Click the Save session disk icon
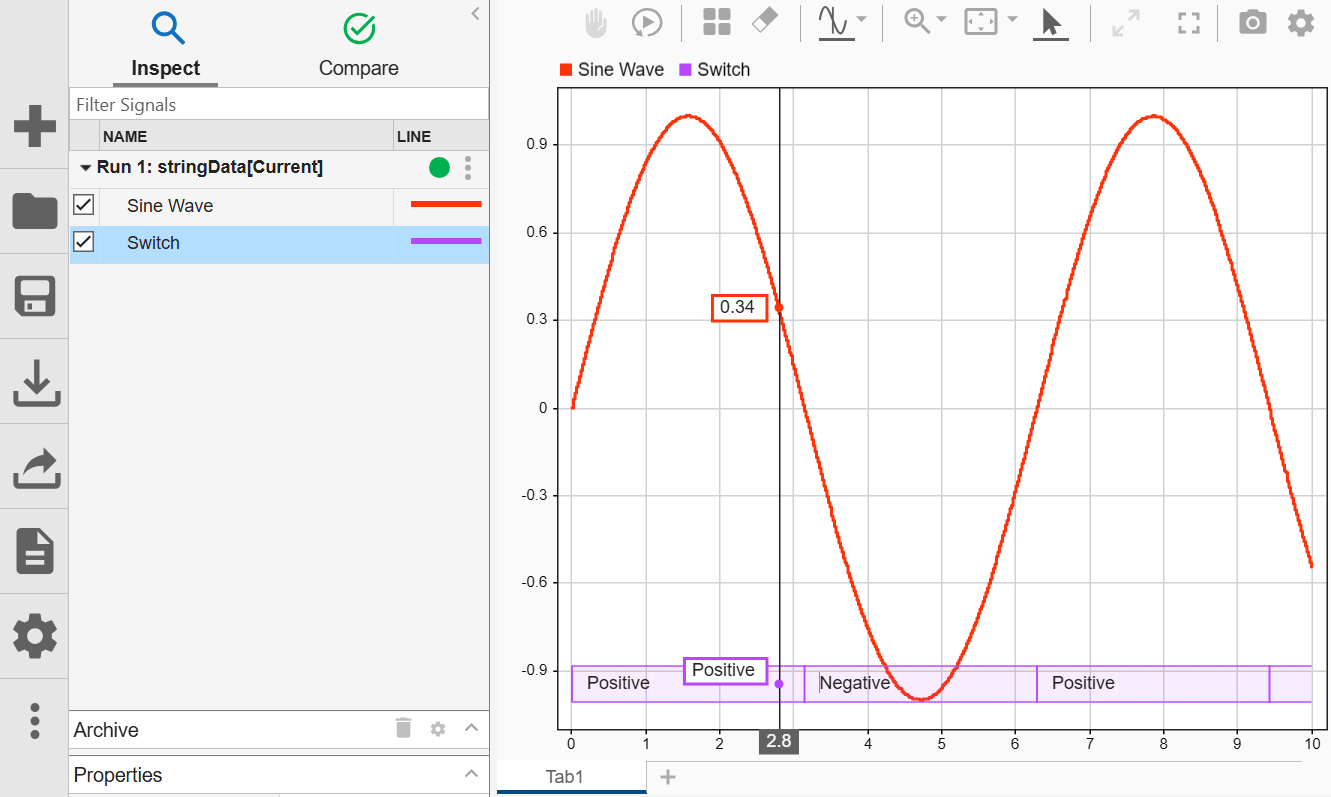Screen dimensions: 1331x797 click(x=34, y=296)
